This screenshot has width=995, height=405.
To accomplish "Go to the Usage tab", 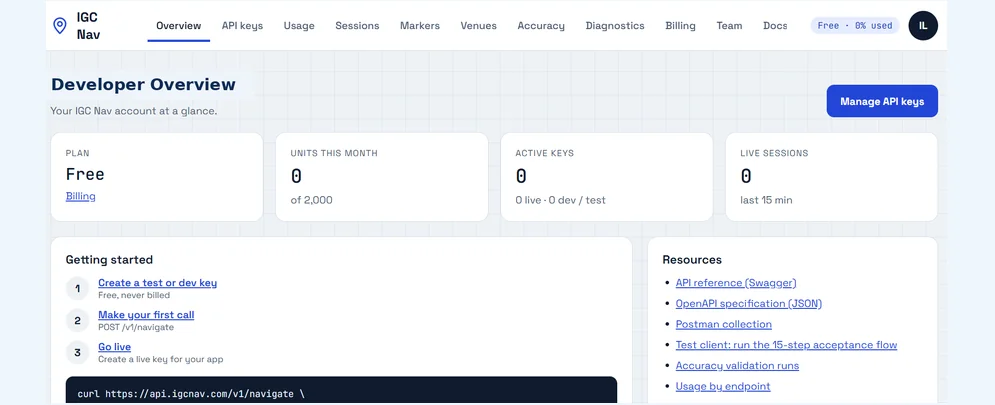I will (299, 26).
